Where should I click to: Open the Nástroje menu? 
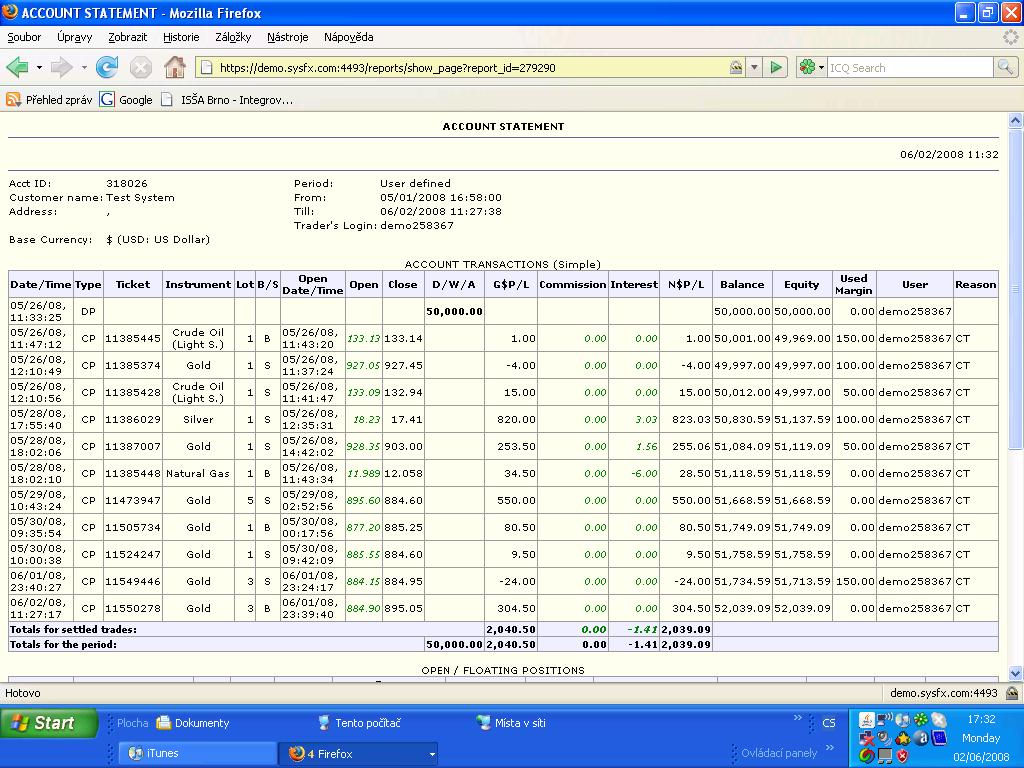[x=288, y=37]
